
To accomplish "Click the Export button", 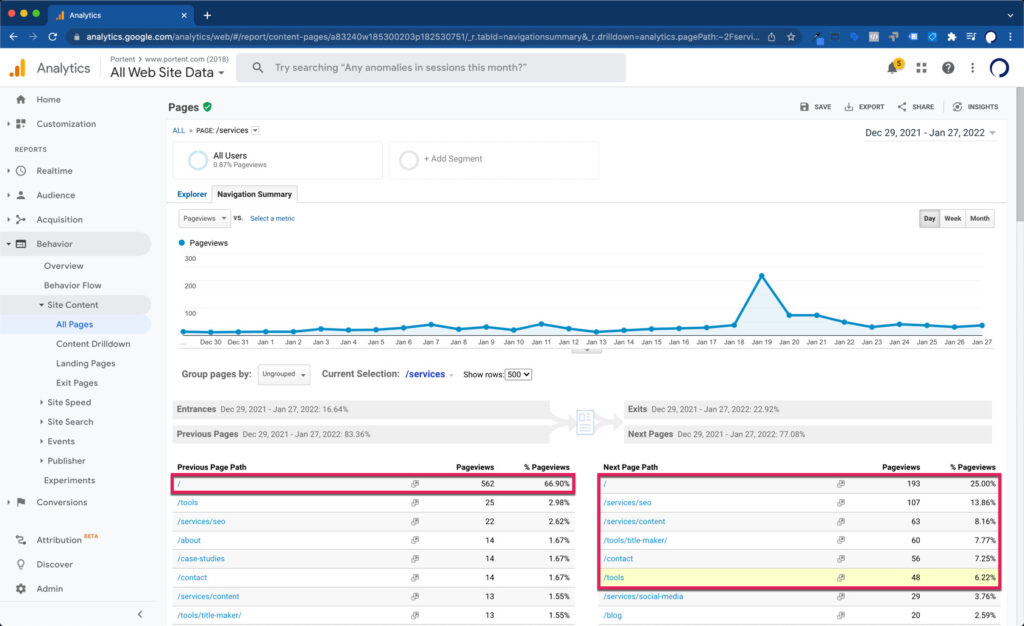I will [x=864, y=107].
